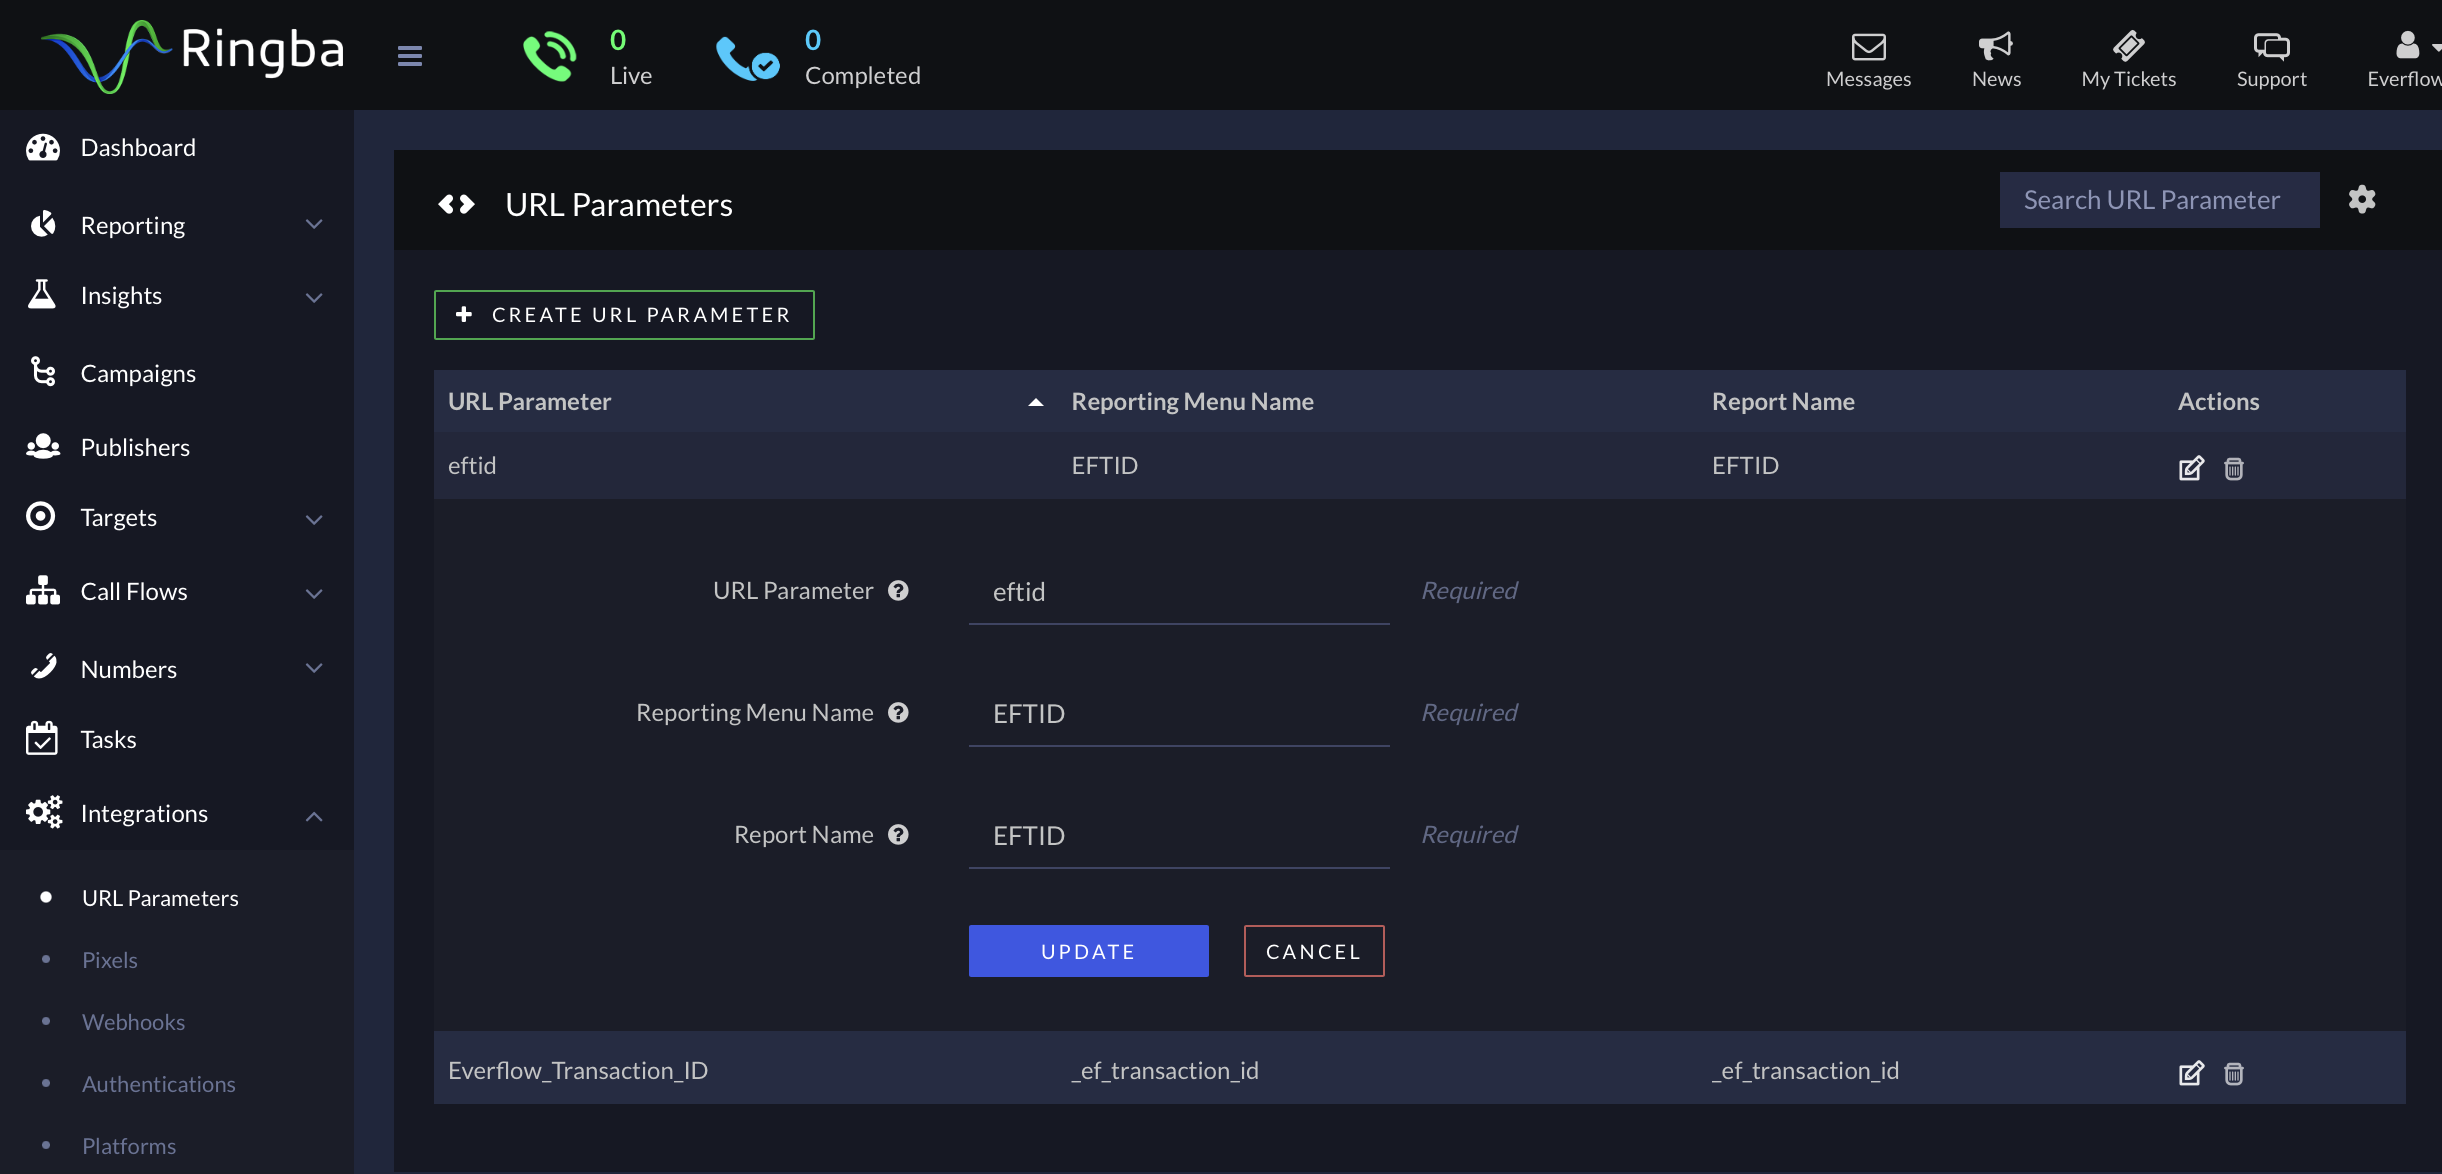Click help icon next to Reporting Menu Name label
This screenshot has width=2442, height=1174.
[898, 713]
